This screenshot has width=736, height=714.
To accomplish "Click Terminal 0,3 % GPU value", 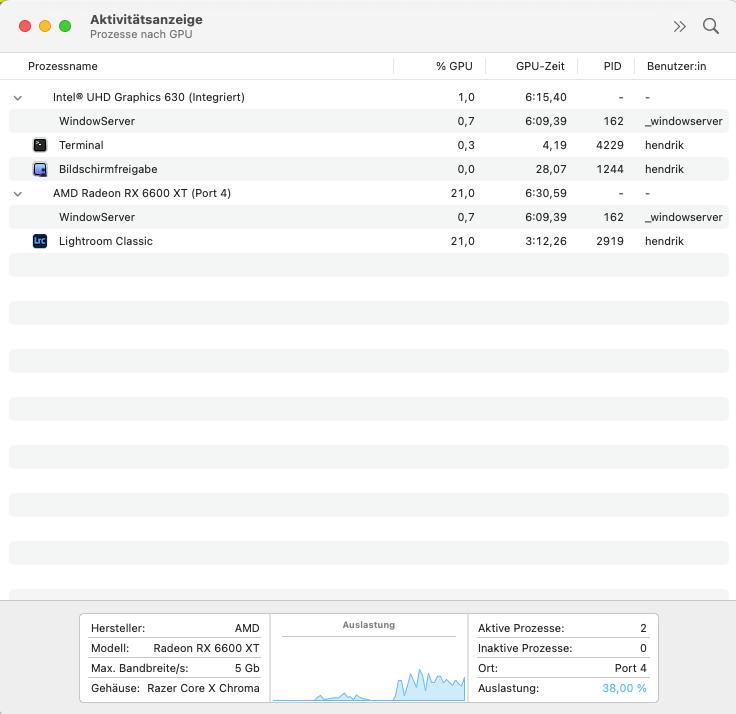I will [x=466, y=145].
